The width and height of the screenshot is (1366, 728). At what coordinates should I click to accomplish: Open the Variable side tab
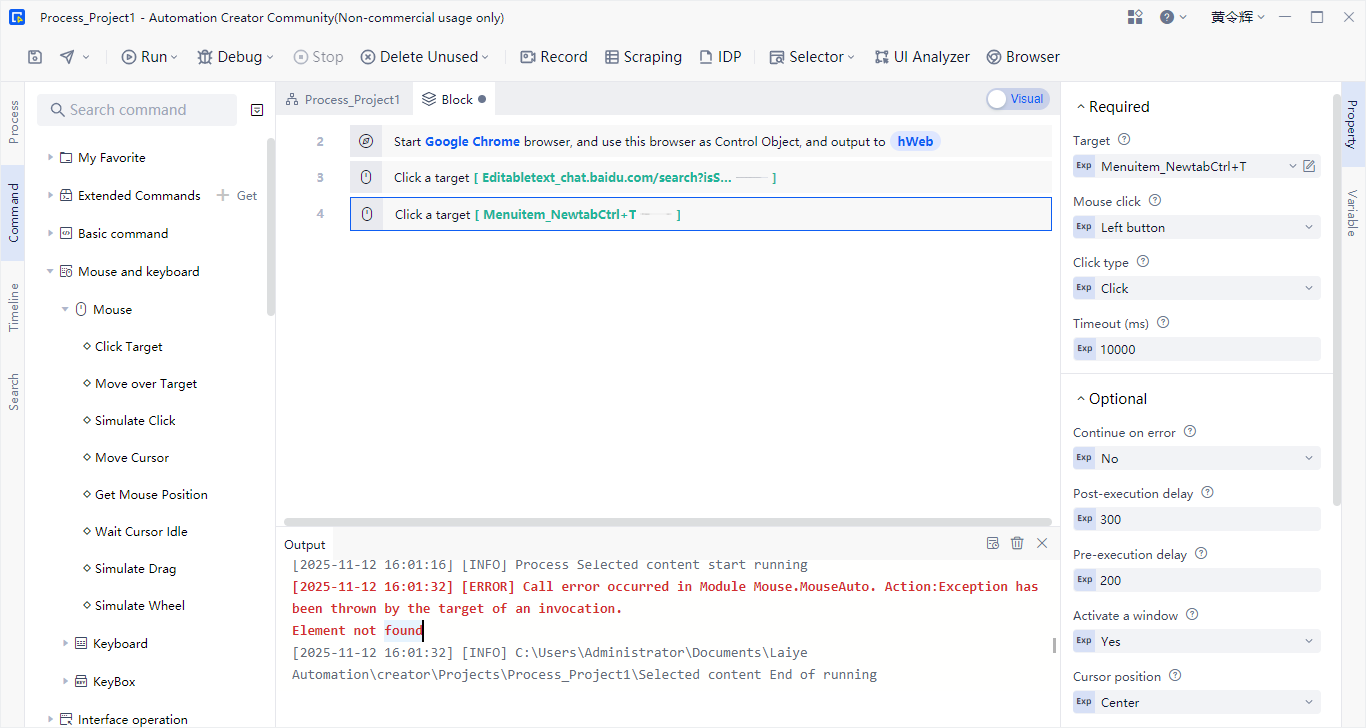(1351, 213)
